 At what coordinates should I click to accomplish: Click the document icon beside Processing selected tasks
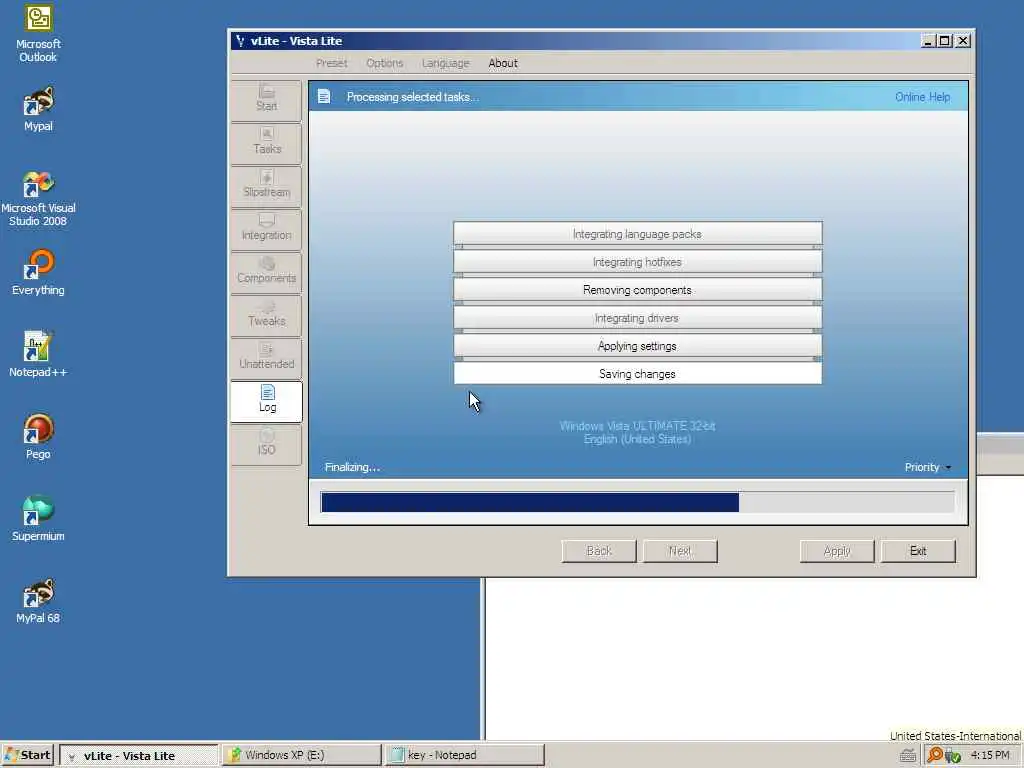tap(324, 97)
